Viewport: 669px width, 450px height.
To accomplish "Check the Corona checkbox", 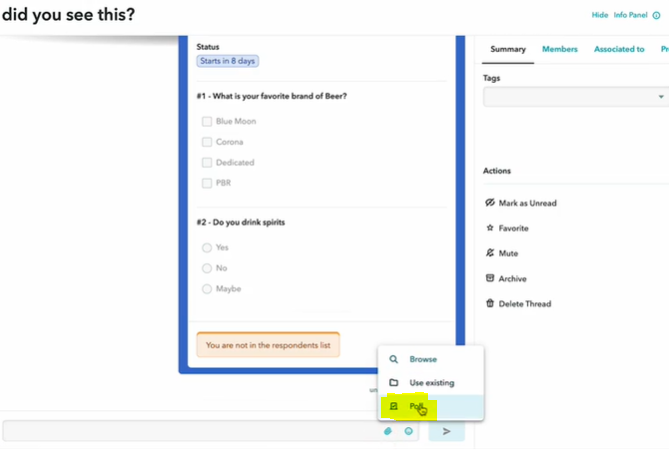I will point(207,142).
